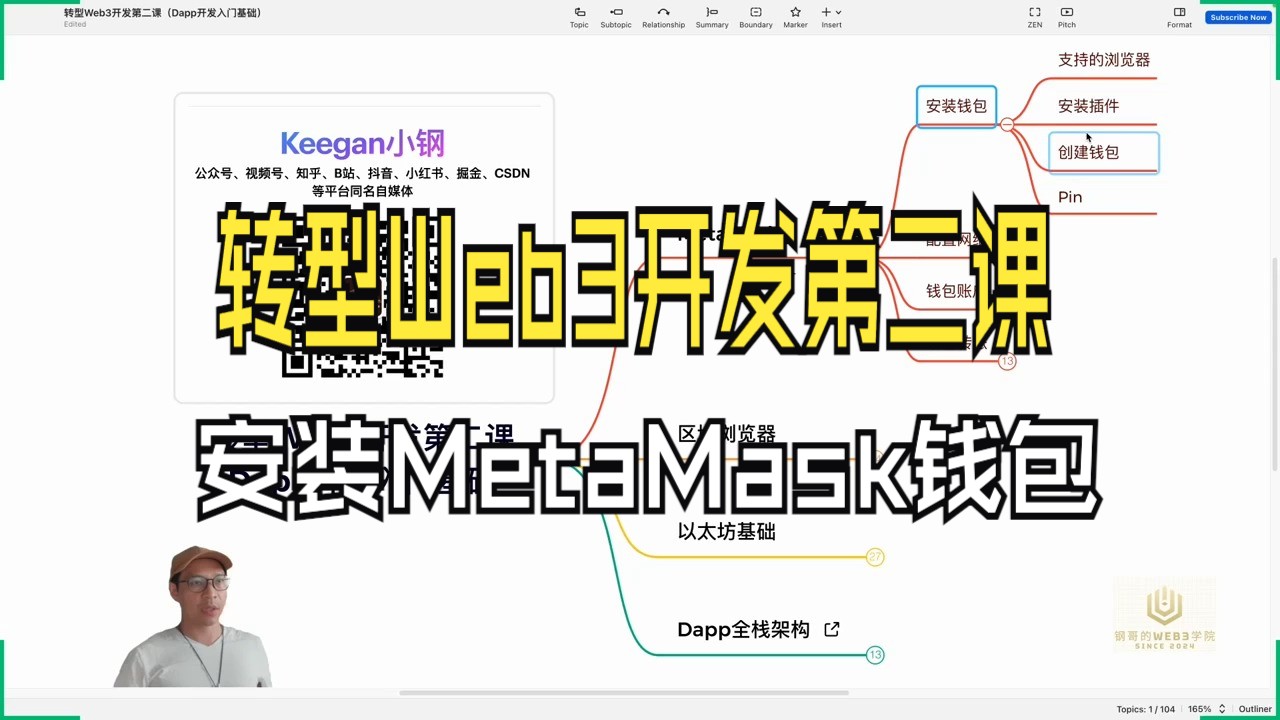Image resolution: width=1280 pixels, height=720 pixels.
Task: Add a Boundary using toolbar
Action: click(756, 17)
